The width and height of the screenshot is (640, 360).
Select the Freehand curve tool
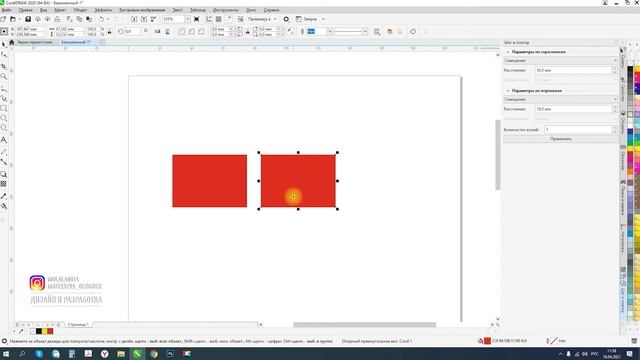[x=4, y=88]
